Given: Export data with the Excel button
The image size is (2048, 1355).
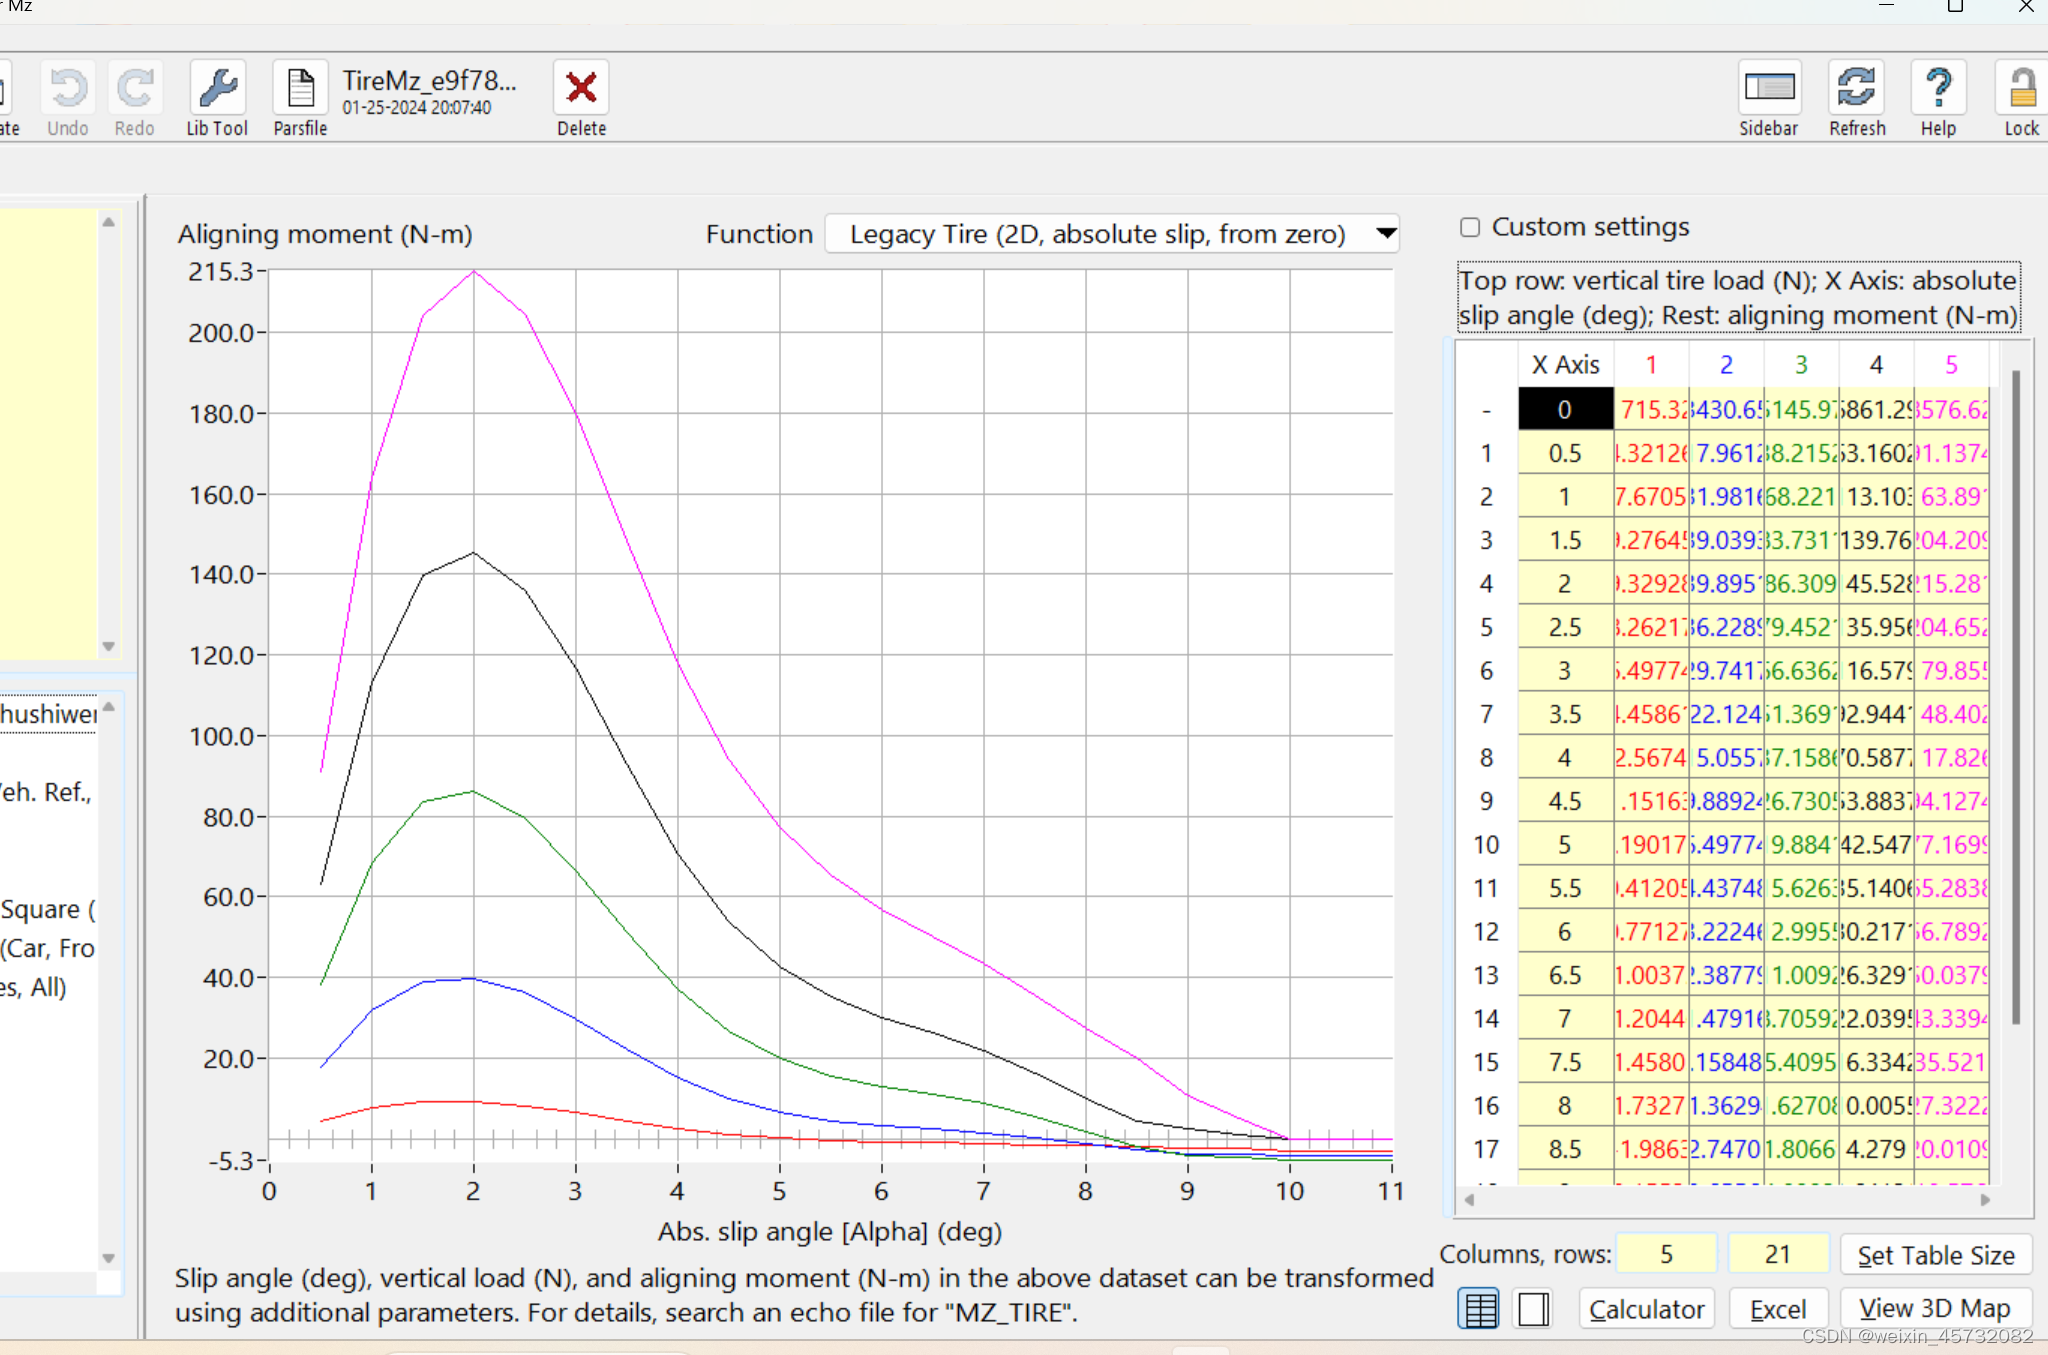Looking at the screenshot, I should pyautogui.click(x=1778, y=1308).
